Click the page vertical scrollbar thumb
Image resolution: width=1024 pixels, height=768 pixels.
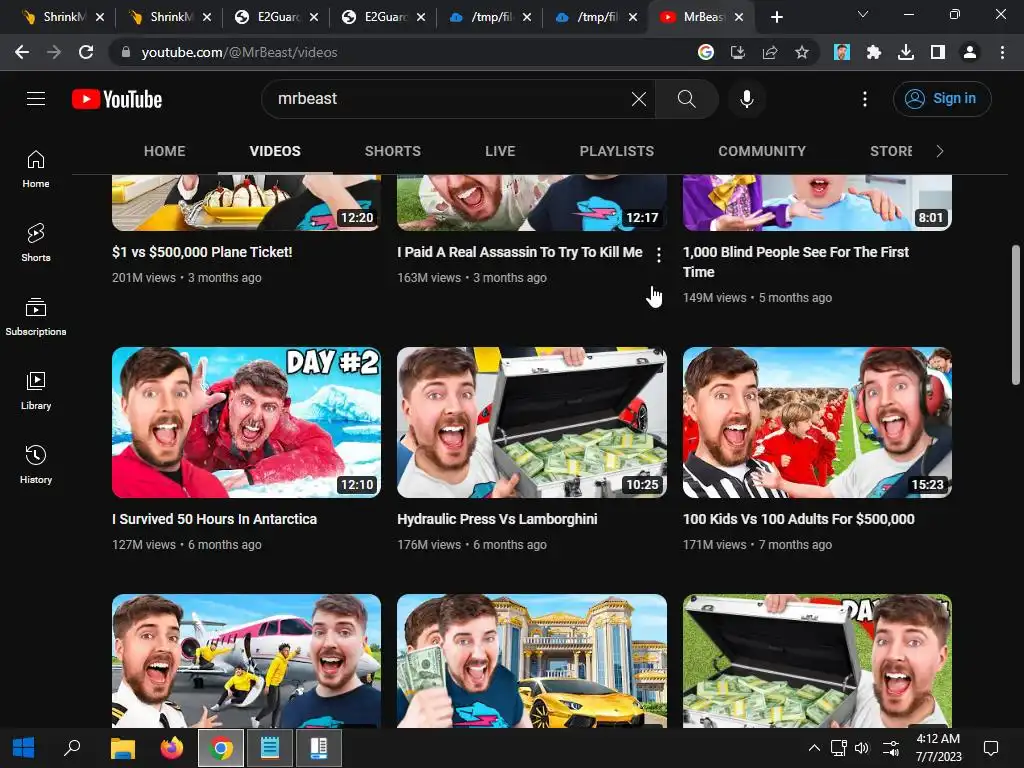pyautogui.click(x=1016, y=315)
